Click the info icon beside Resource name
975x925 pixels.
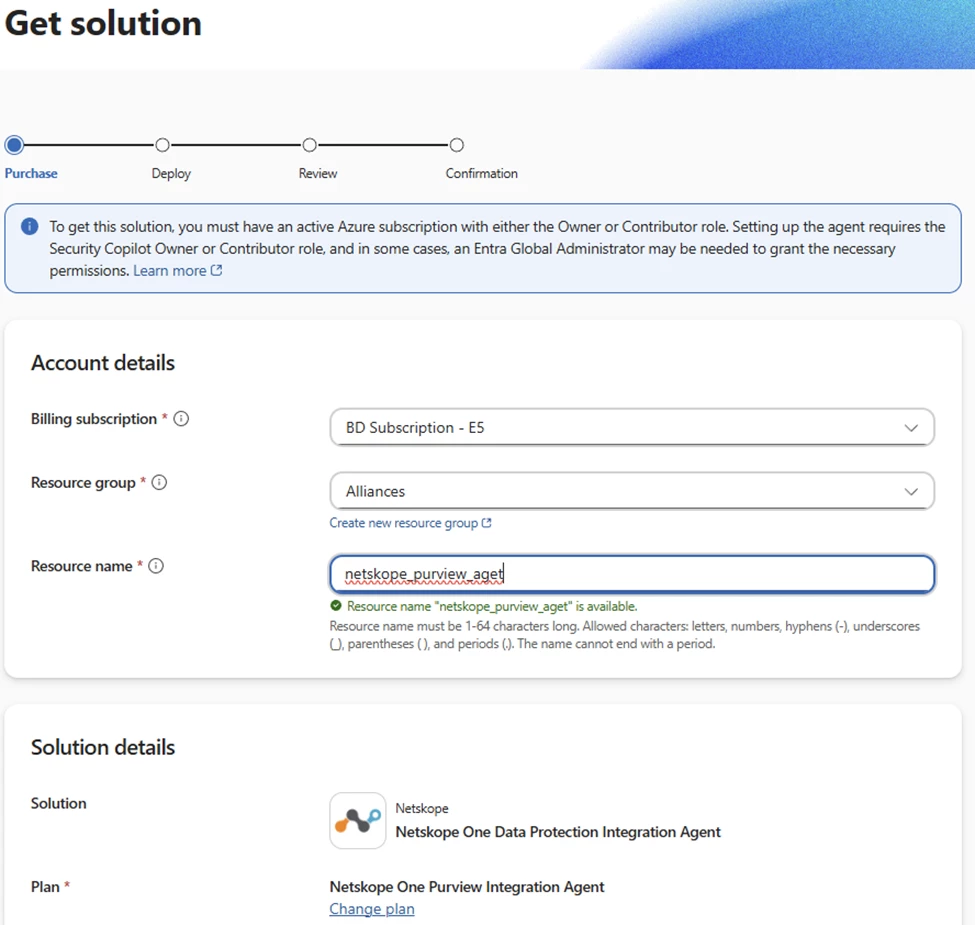click(156, 566)
